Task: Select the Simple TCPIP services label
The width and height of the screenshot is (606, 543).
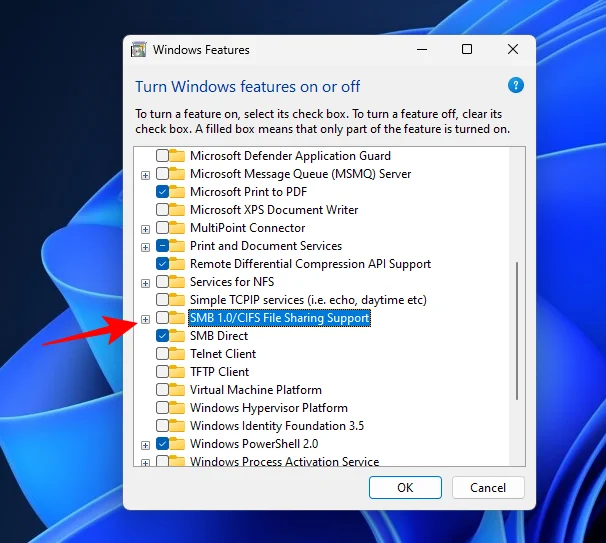Action: pos(308,300)
